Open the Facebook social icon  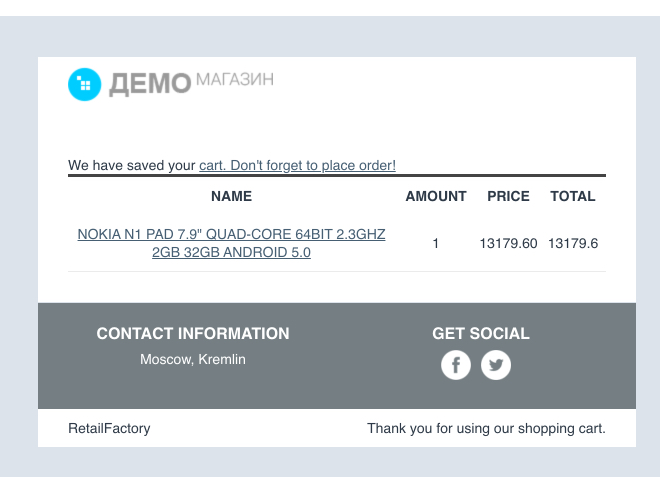tap(456, 365)
